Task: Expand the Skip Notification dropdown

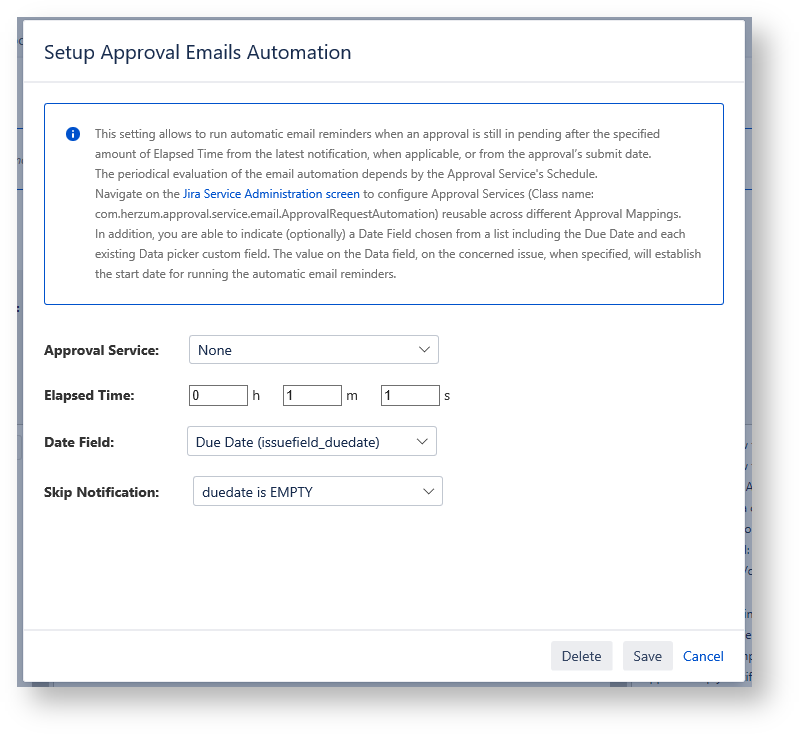Action: click(317, 491)
